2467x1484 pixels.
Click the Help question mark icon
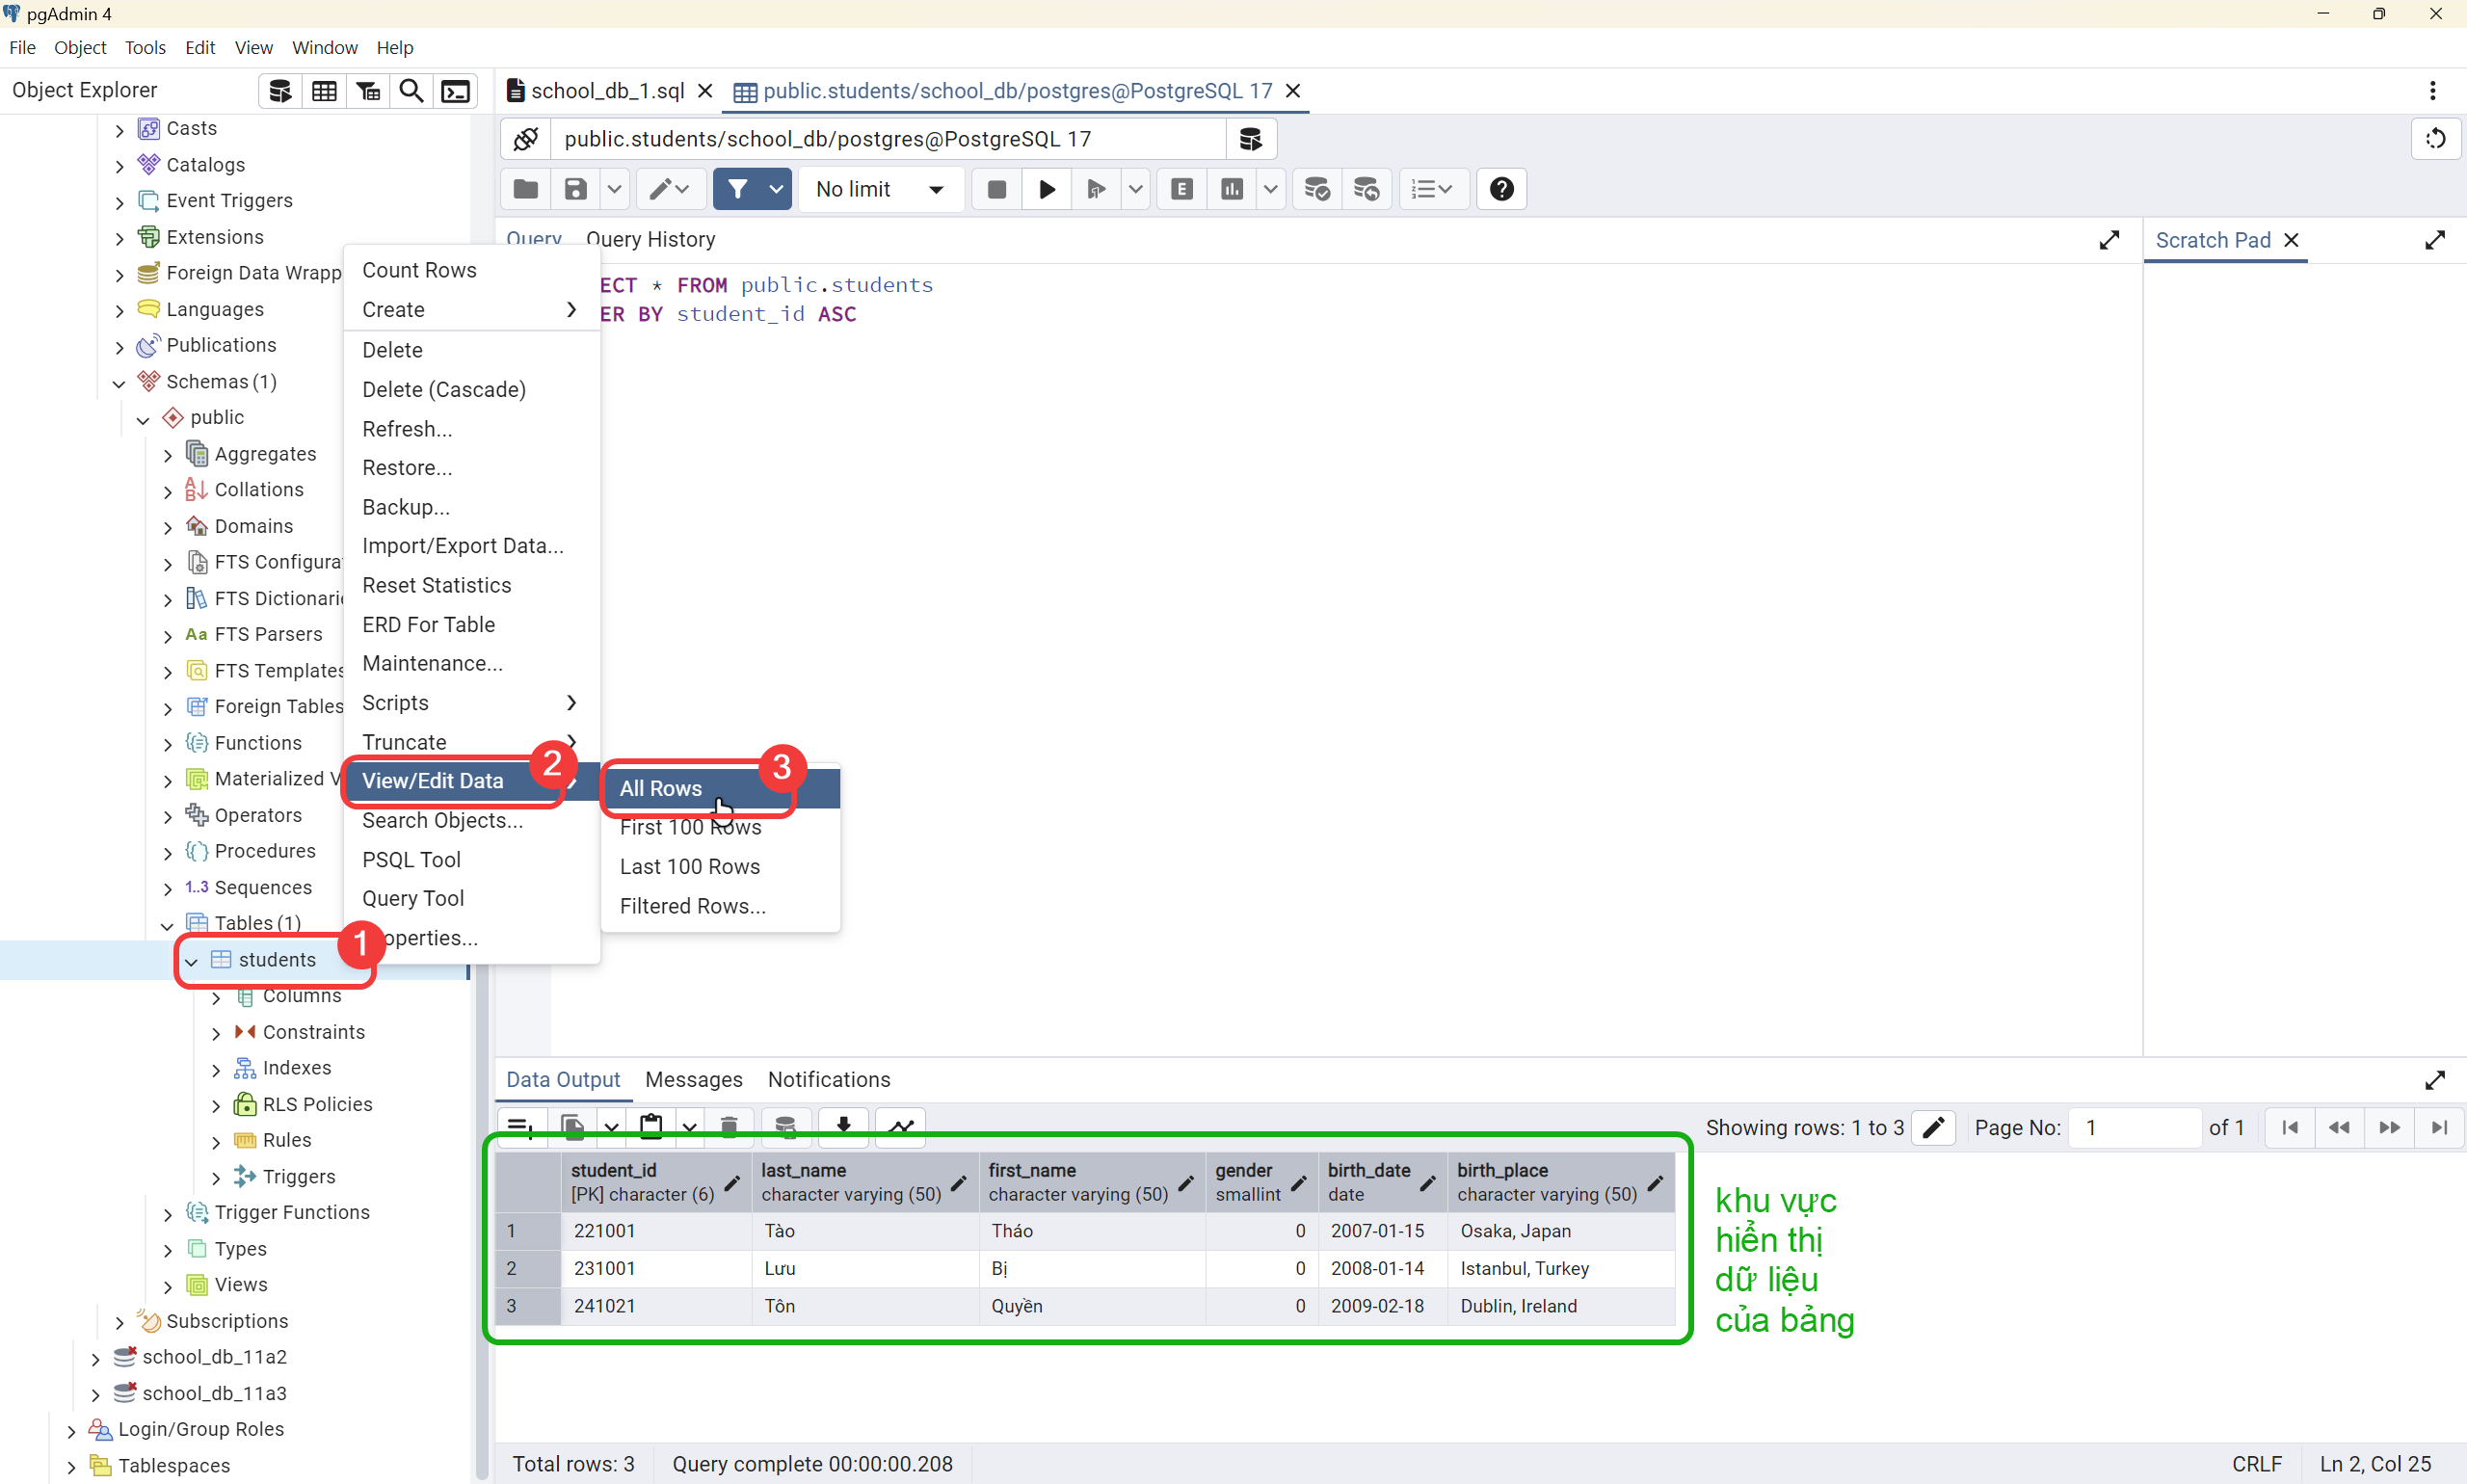tap(1501, 189)
